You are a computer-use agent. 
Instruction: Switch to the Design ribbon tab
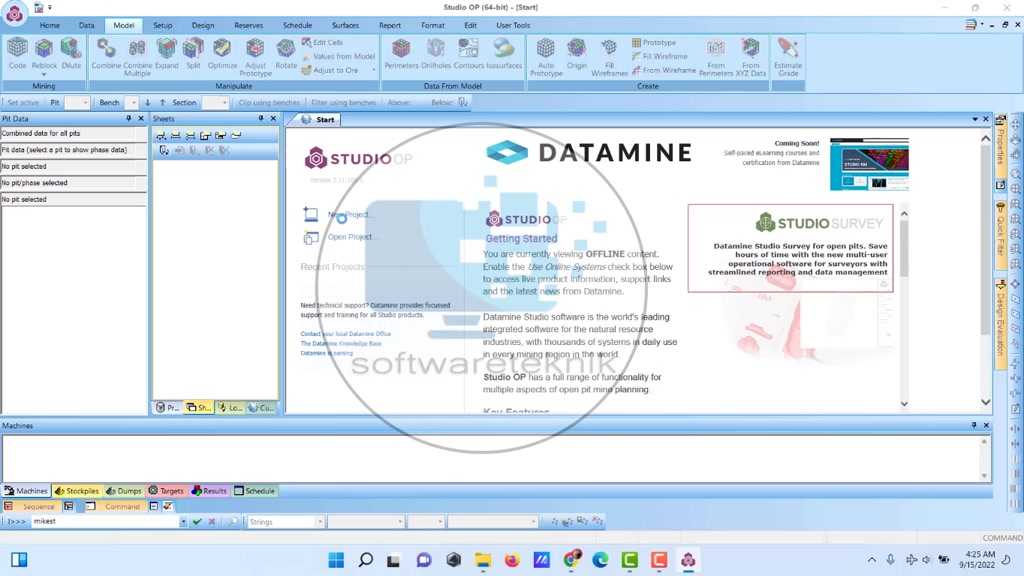pyautogui.click(x=202, y=25)
